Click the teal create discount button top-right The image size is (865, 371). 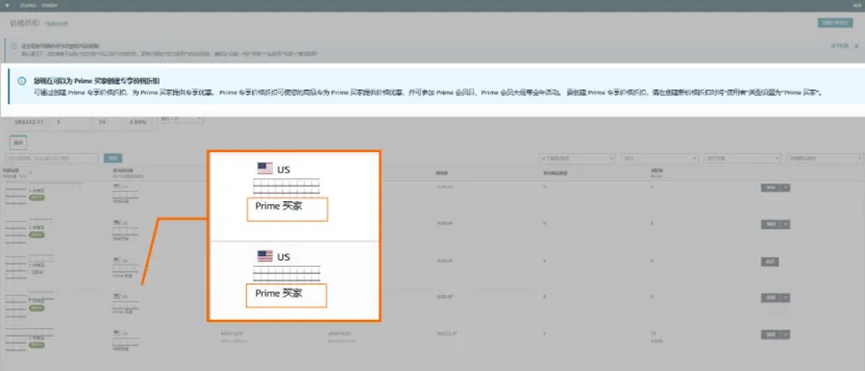coord(835,23)
